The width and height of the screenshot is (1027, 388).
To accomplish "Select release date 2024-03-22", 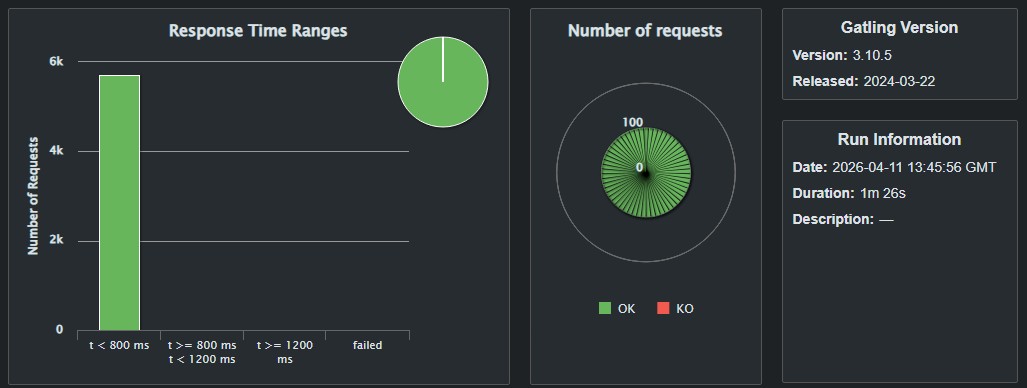I will pyautogui.click(x=899, y=82).
